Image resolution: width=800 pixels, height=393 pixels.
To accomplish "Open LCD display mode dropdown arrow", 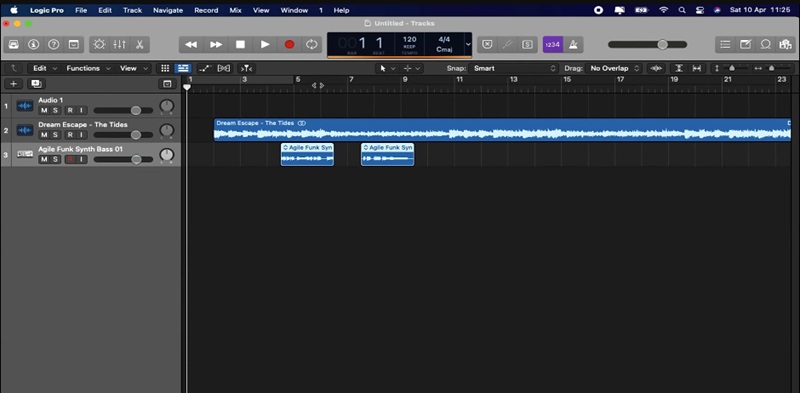I will (468, 45).
